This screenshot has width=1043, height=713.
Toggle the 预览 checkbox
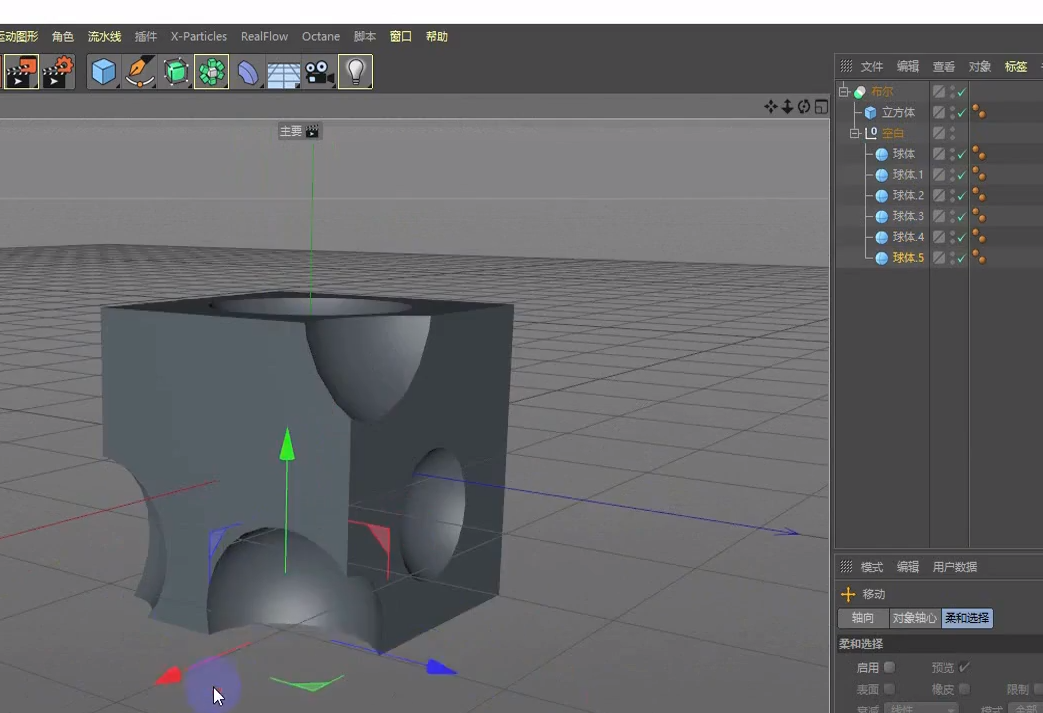tap(964, 667)
